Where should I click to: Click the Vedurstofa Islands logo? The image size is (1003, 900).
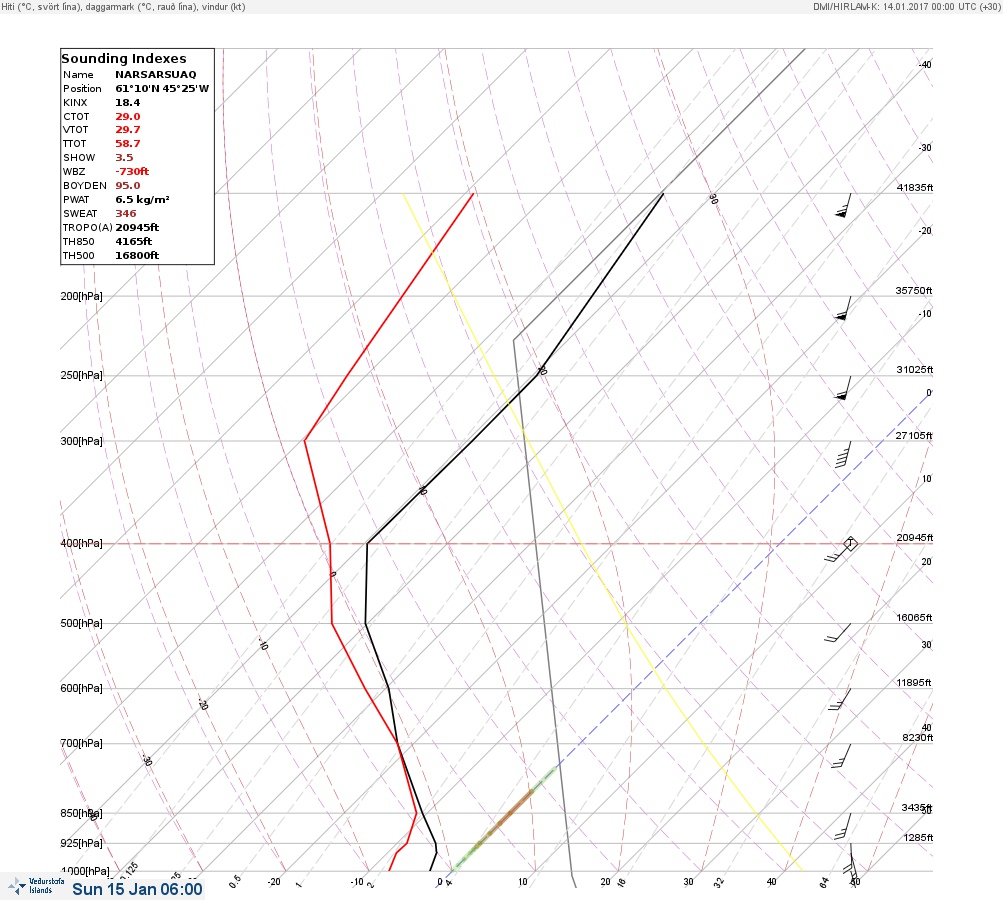pos(36,886)
